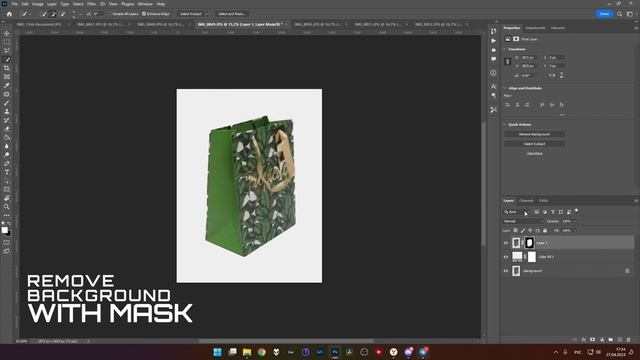The height and width of the screenshot is (360, 640).
Task: Open the Window menu
Action: pyautogui.click(x=145, y=4)
